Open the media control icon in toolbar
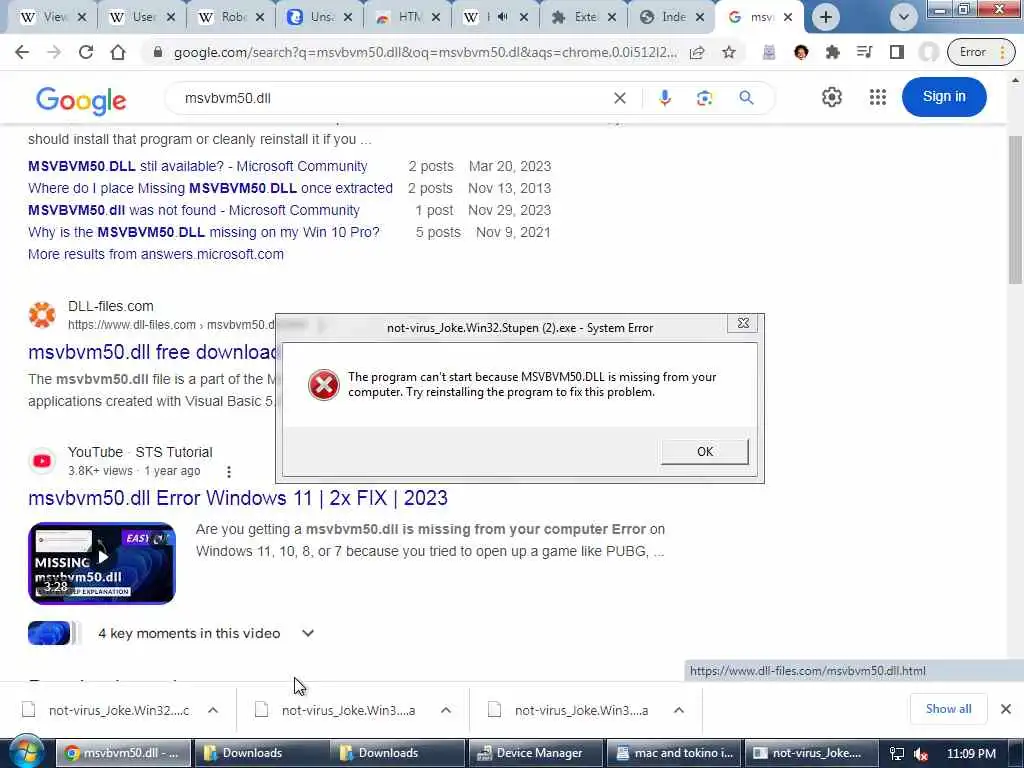This screenshot has width=1024, height=768. pos(865,52)
